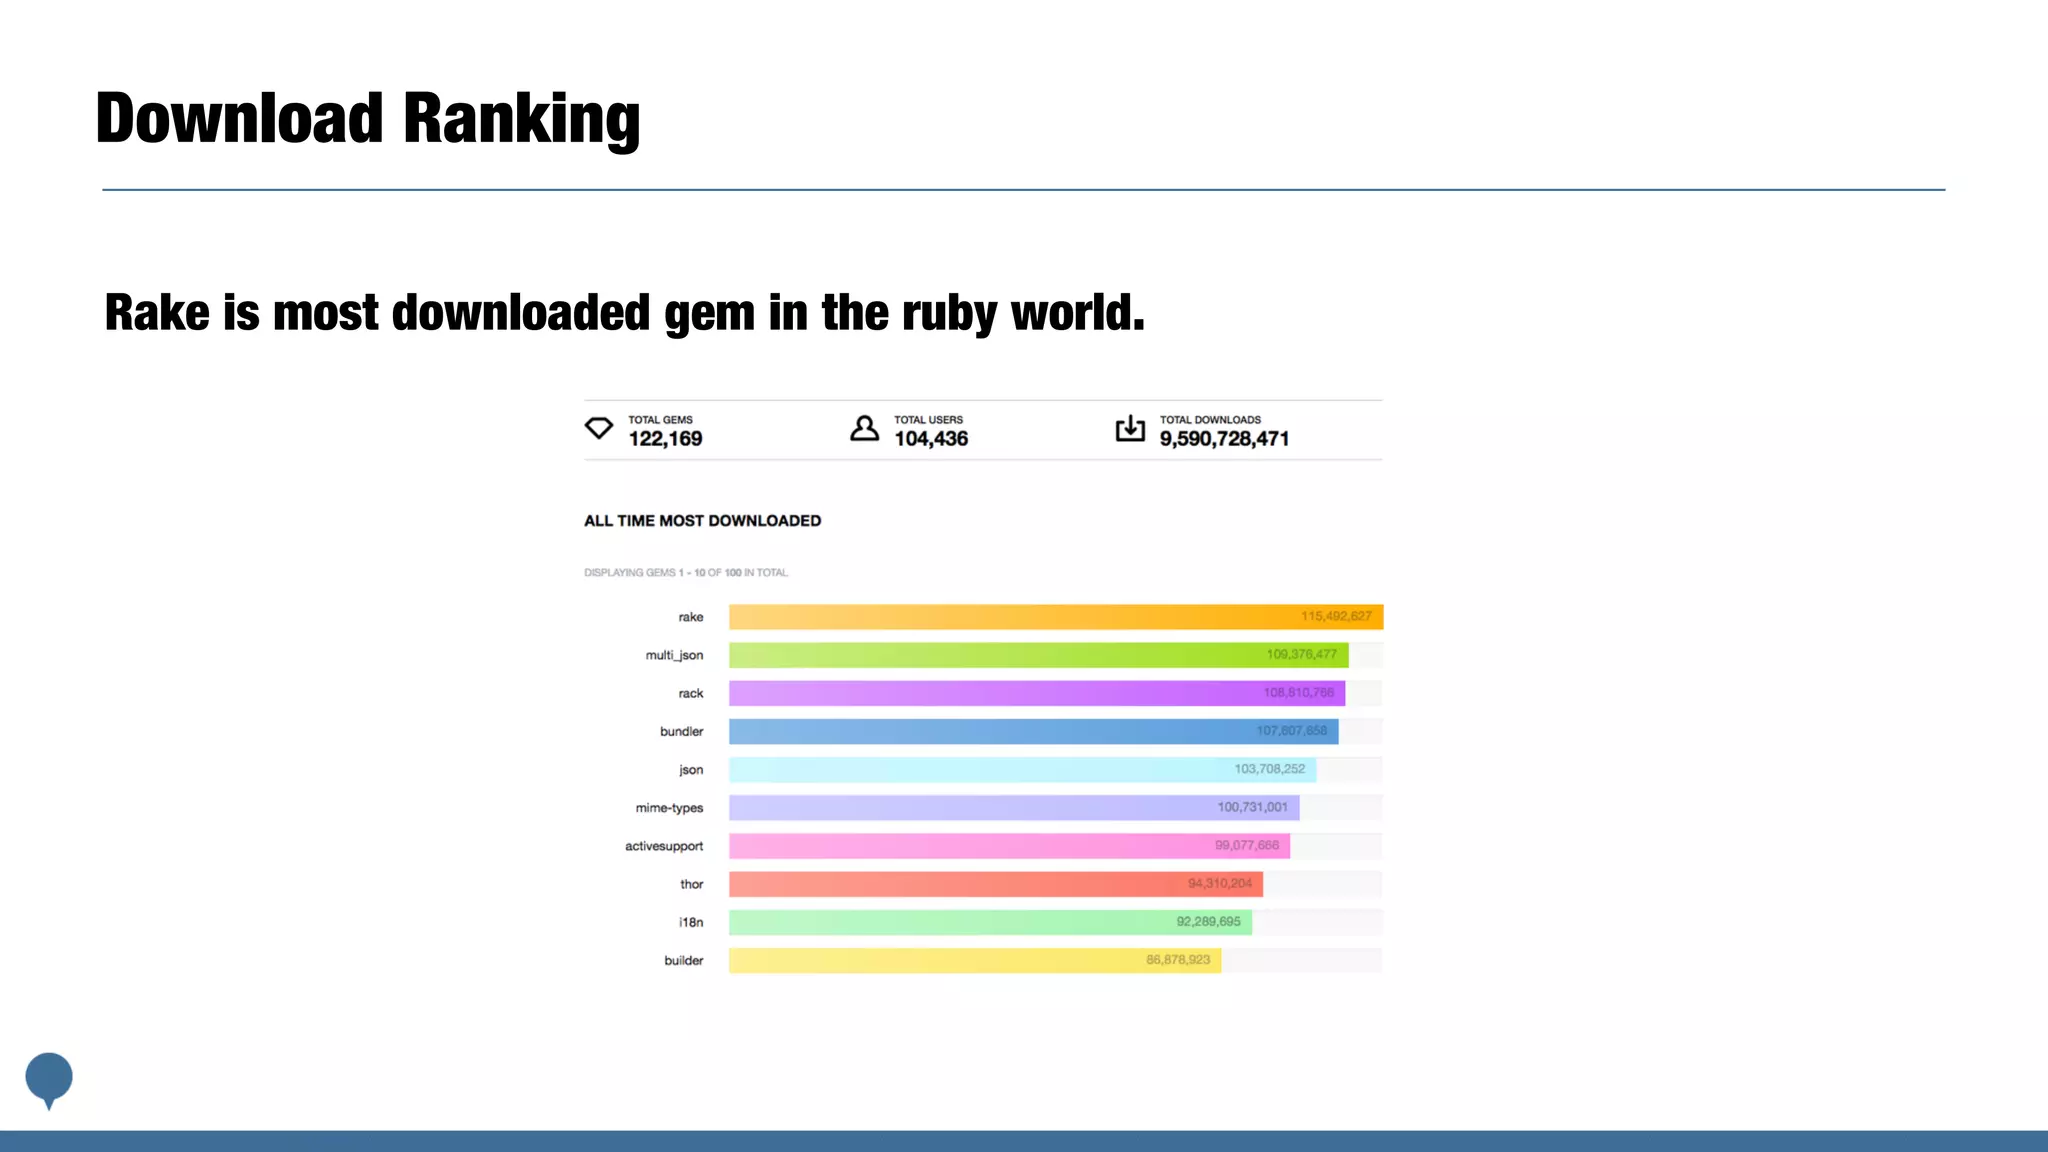The image size is (2048, 1152).
Task: Click the 92,289,695 count on i18n bar
Action: 1208,921
